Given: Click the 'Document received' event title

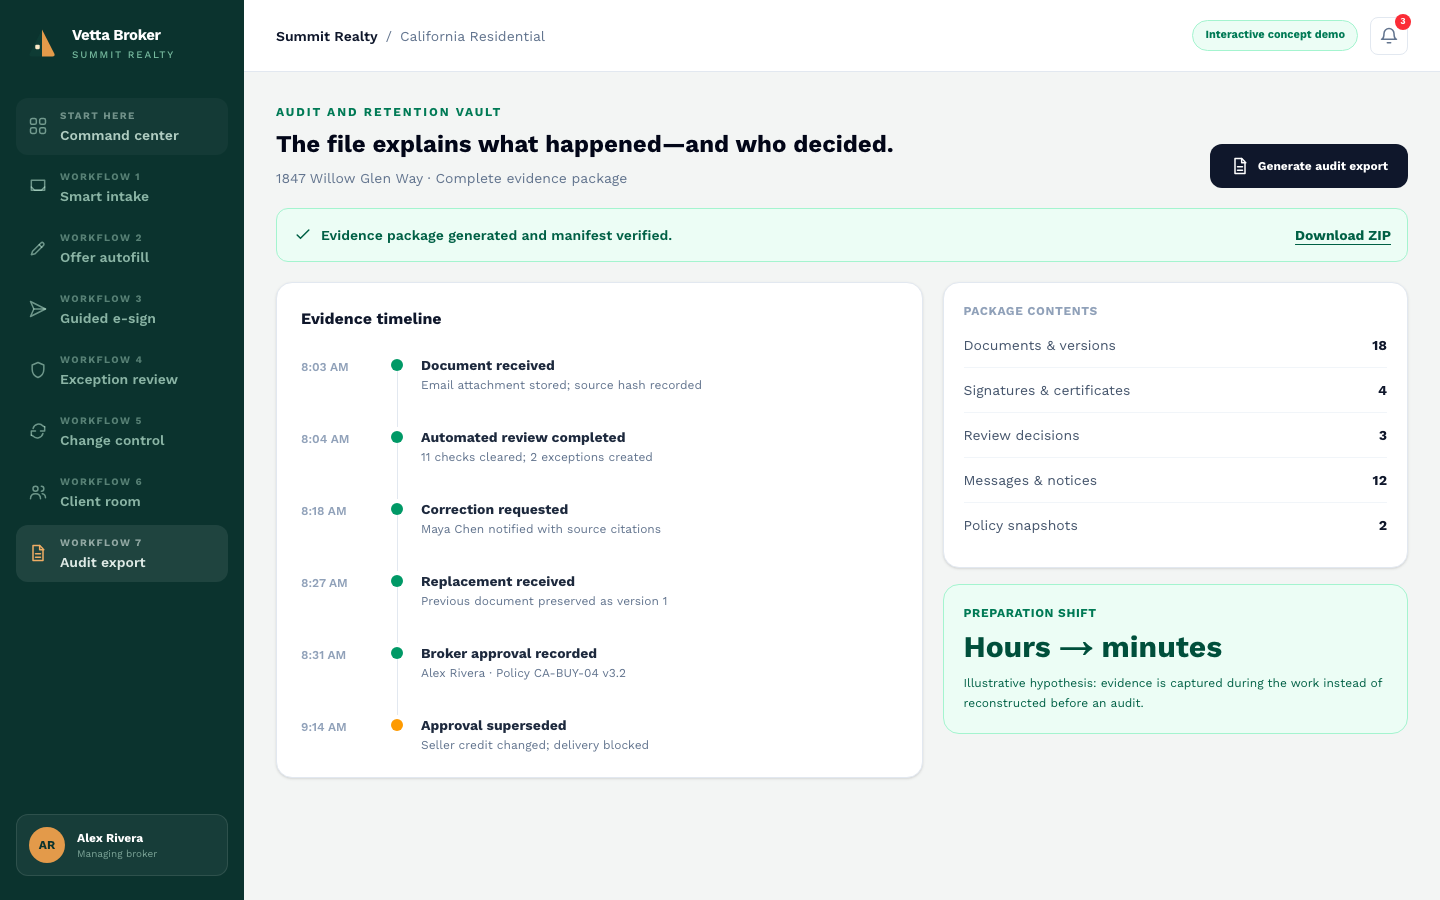Looking at the screenshot, I should [x=488, y=366].
